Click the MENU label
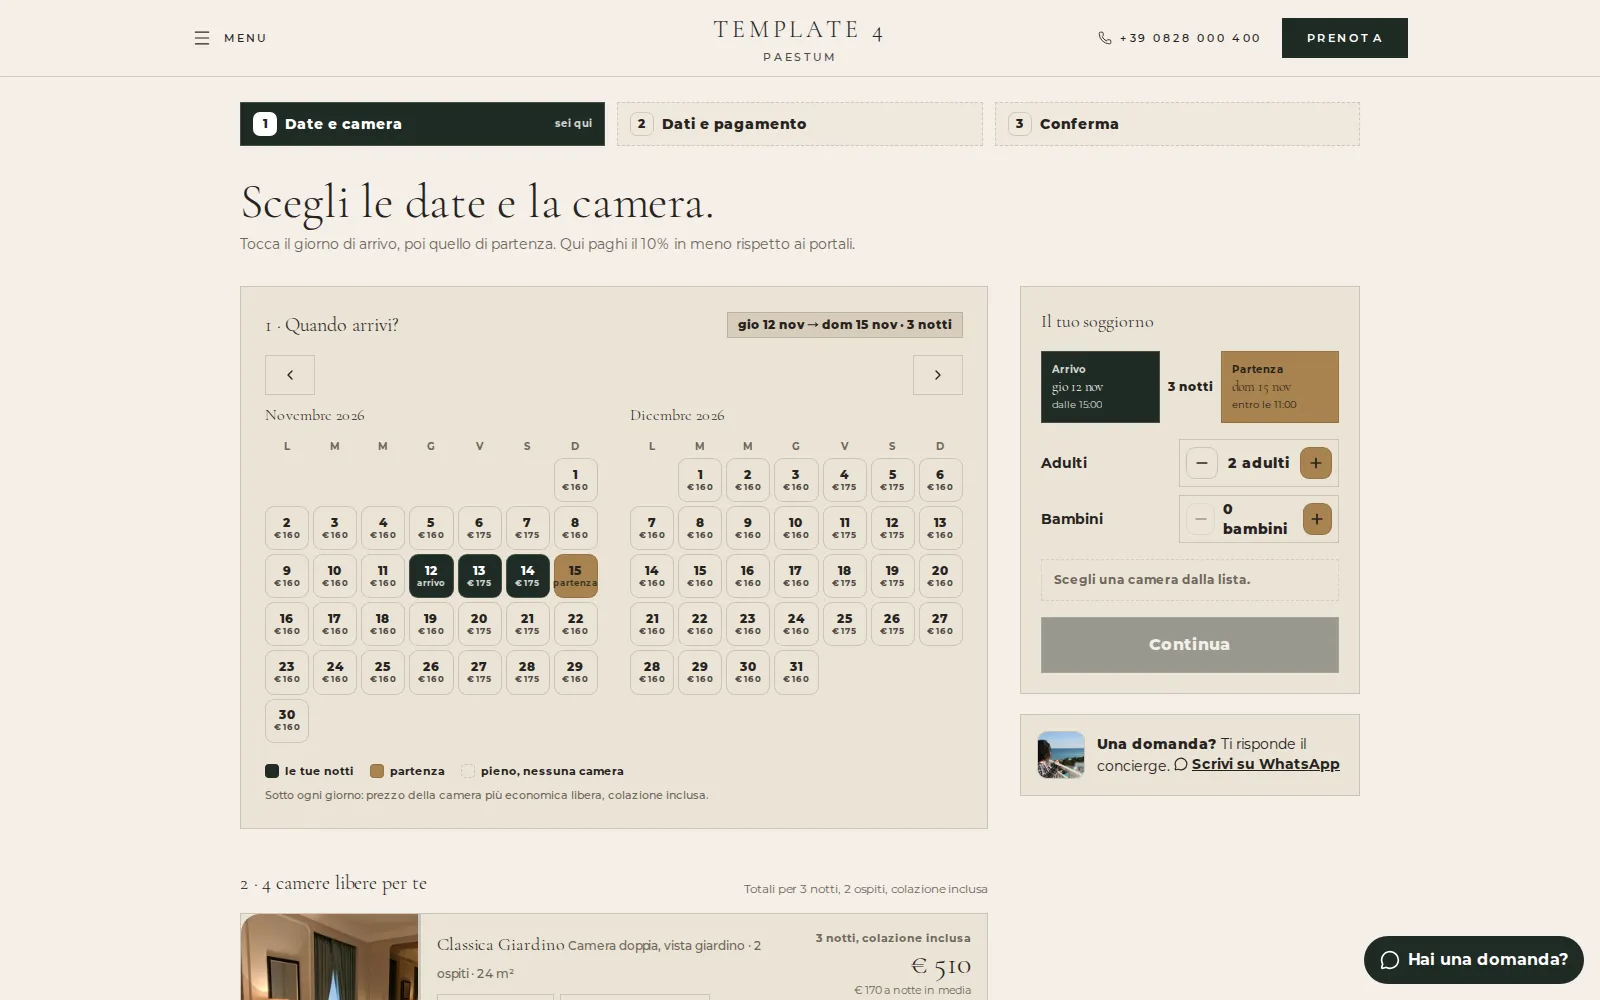 pos(245,38)
